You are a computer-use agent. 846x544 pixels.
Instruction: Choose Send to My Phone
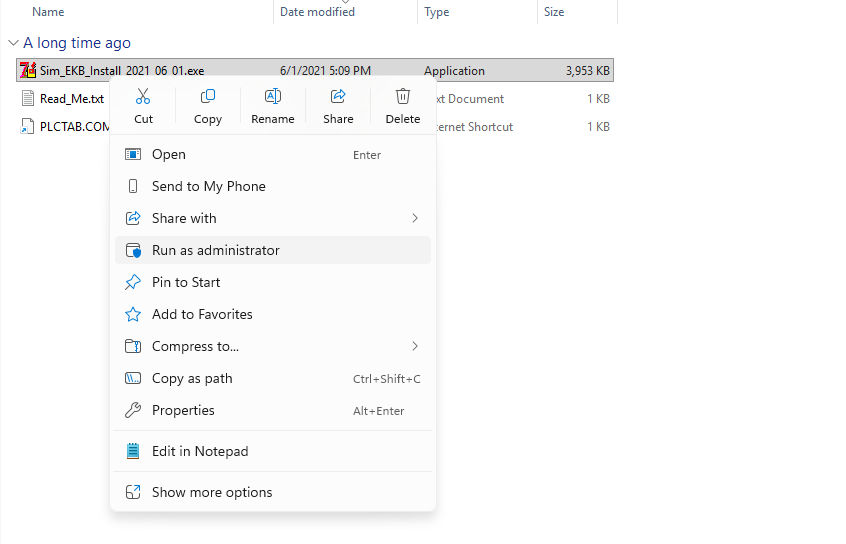(x=208, y=186)
